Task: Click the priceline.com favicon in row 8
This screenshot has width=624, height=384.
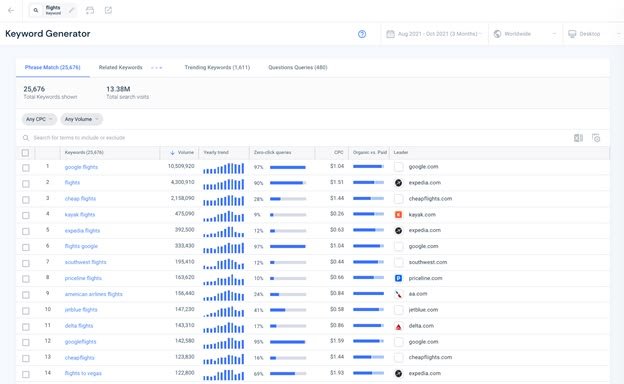Action: [398, 278]
